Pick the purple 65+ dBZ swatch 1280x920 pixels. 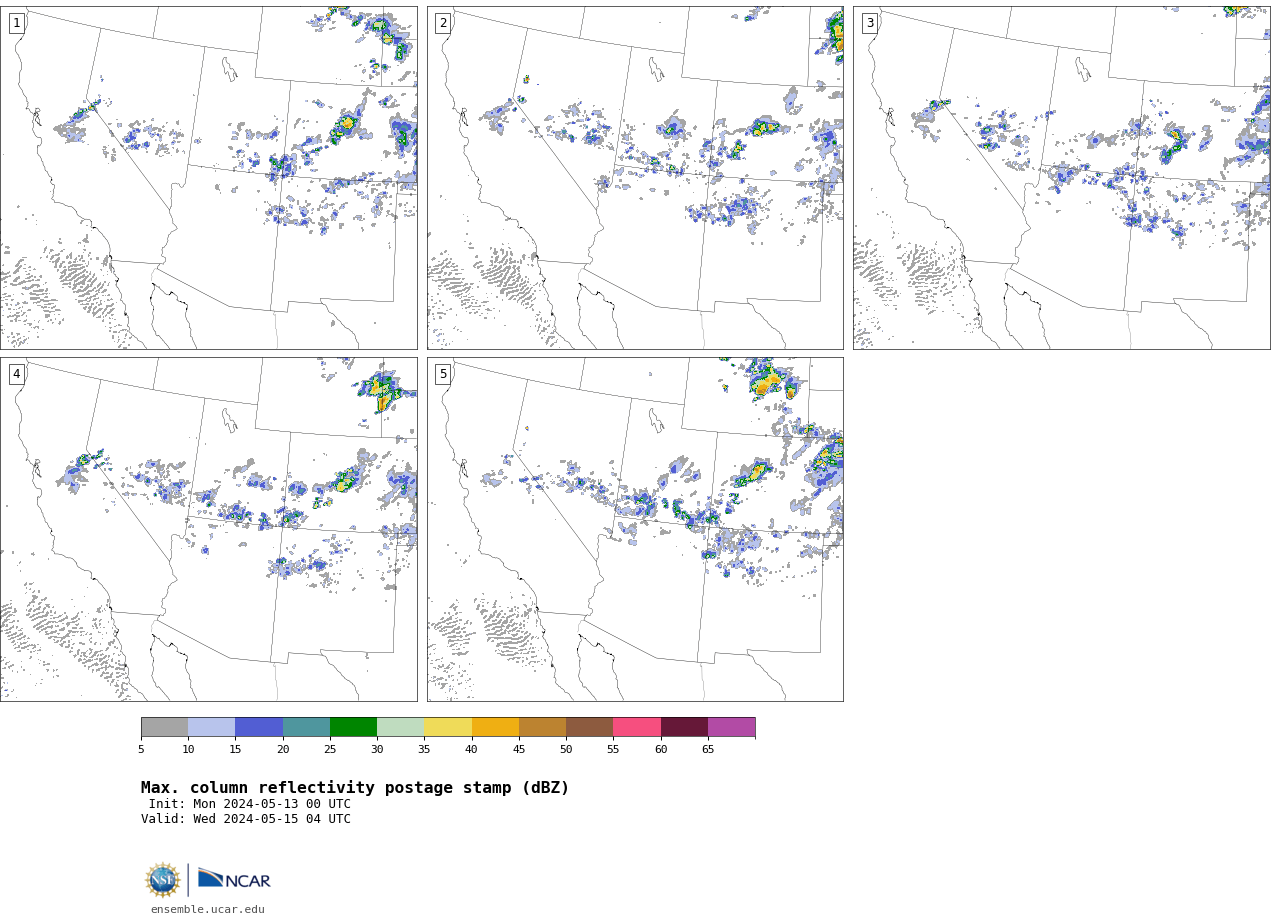pos(731,727)
